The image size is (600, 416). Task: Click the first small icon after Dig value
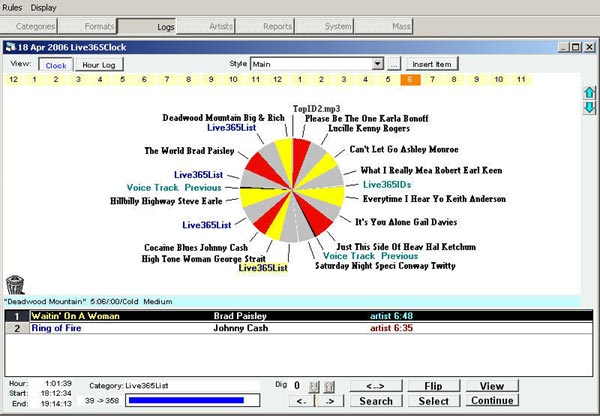314,387
